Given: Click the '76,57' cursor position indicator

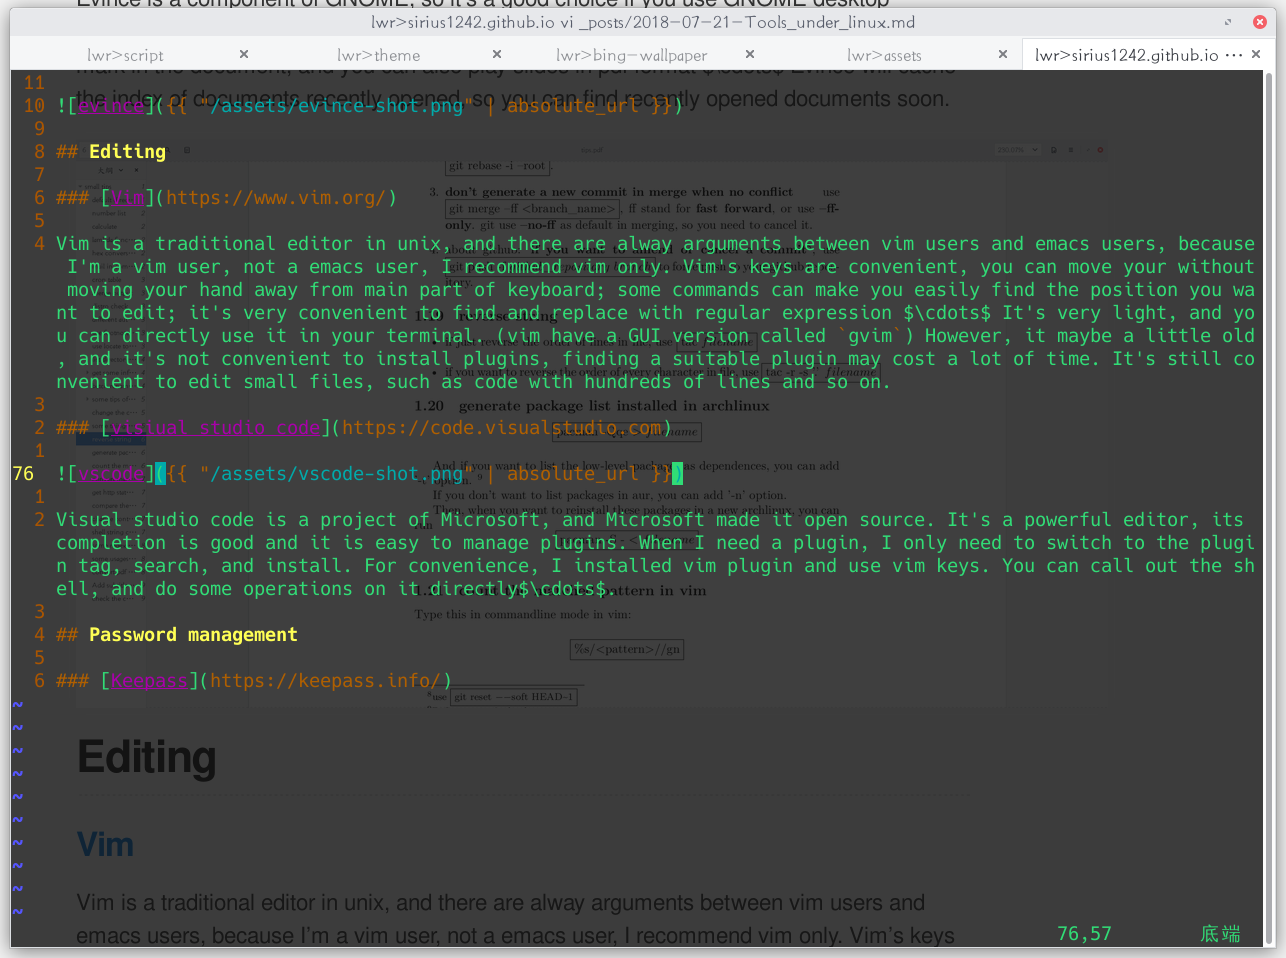Looking at the screenshot, I should (1084, 934).
